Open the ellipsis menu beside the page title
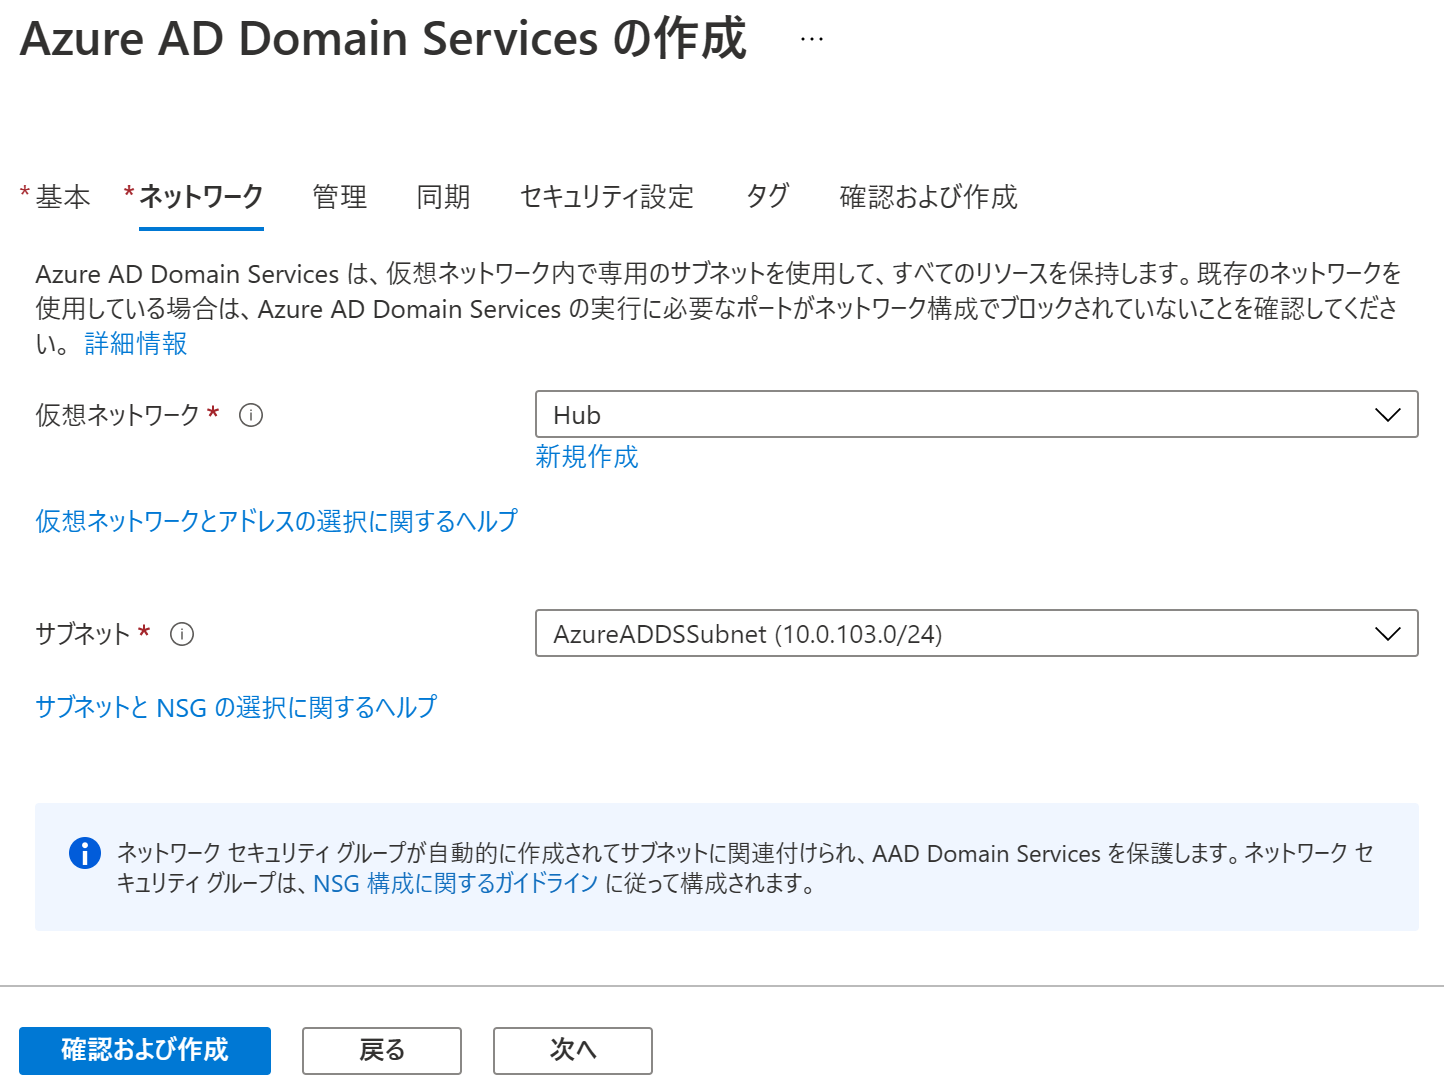 pos(811,38)
